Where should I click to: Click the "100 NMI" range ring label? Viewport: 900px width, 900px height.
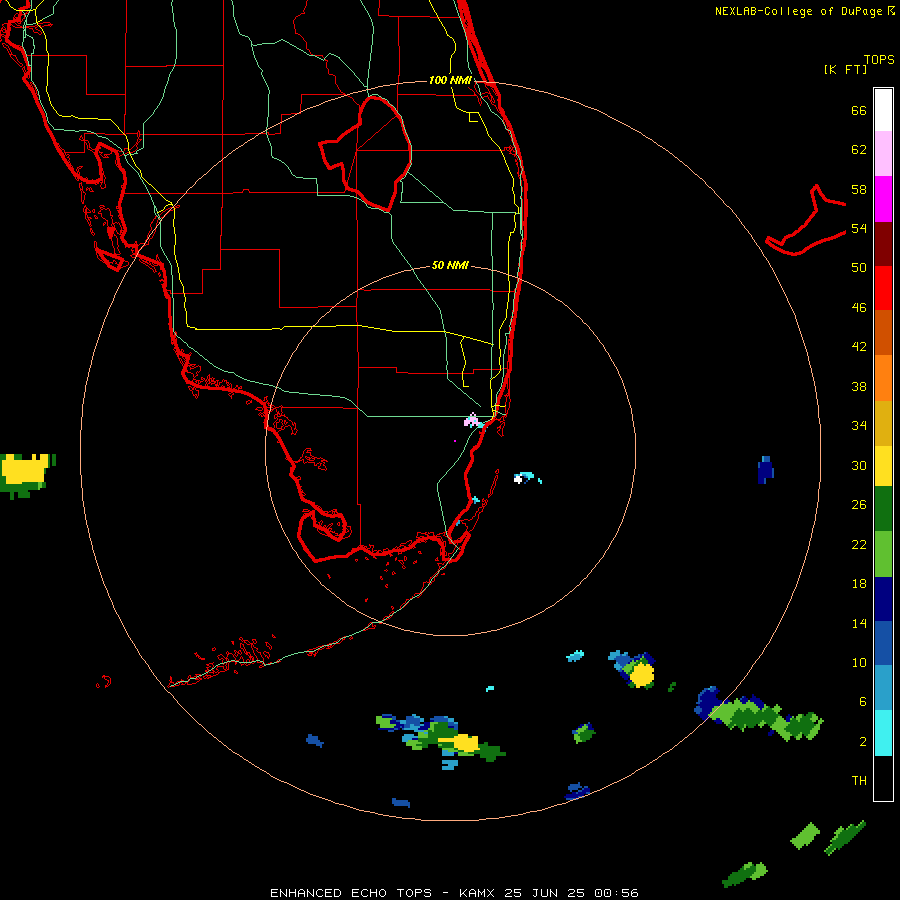tap(450, 80)
